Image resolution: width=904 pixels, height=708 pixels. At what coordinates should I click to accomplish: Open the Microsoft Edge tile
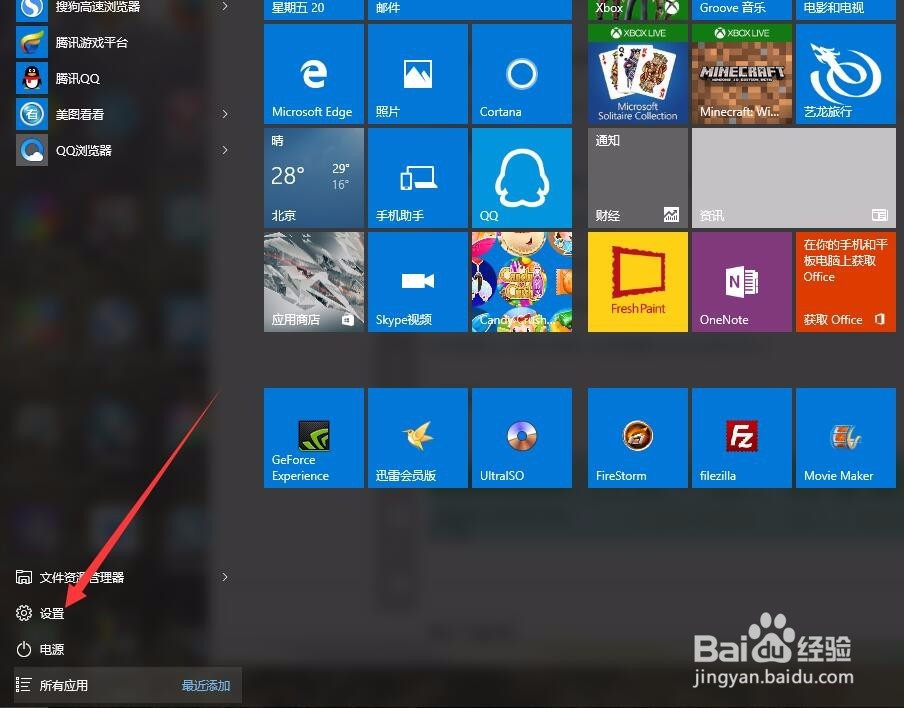(314, 74)
